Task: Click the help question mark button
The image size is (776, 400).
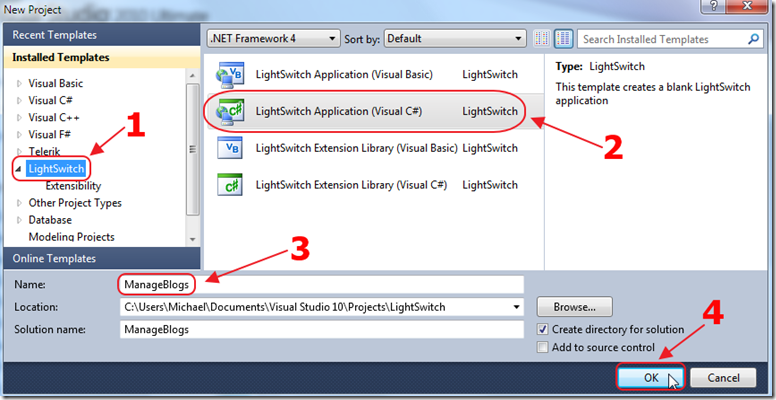Action: (x=715, y=7)
